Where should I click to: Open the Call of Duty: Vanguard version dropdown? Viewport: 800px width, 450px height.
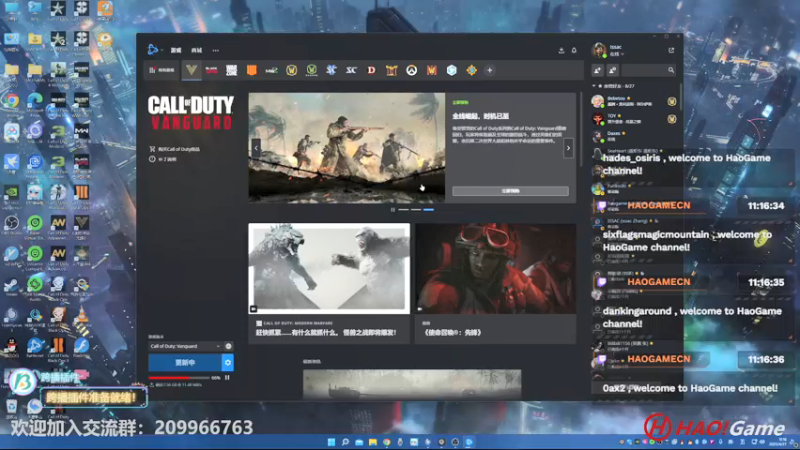(x=185, y=346)
